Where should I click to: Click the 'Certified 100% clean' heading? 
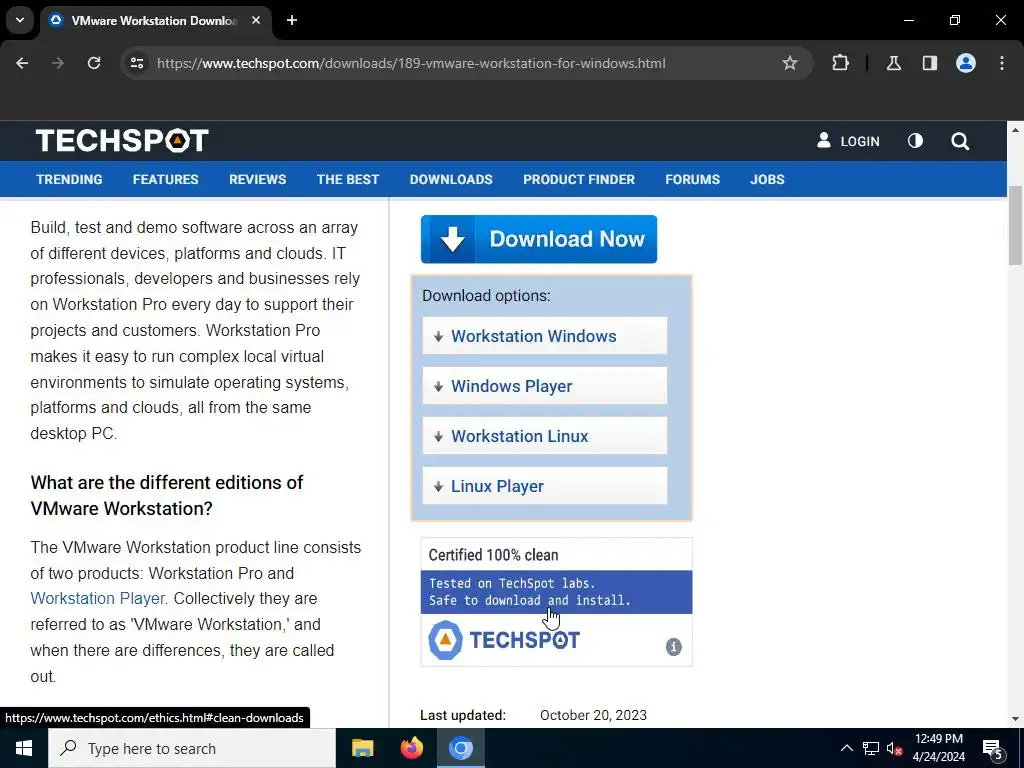(493, 555)
